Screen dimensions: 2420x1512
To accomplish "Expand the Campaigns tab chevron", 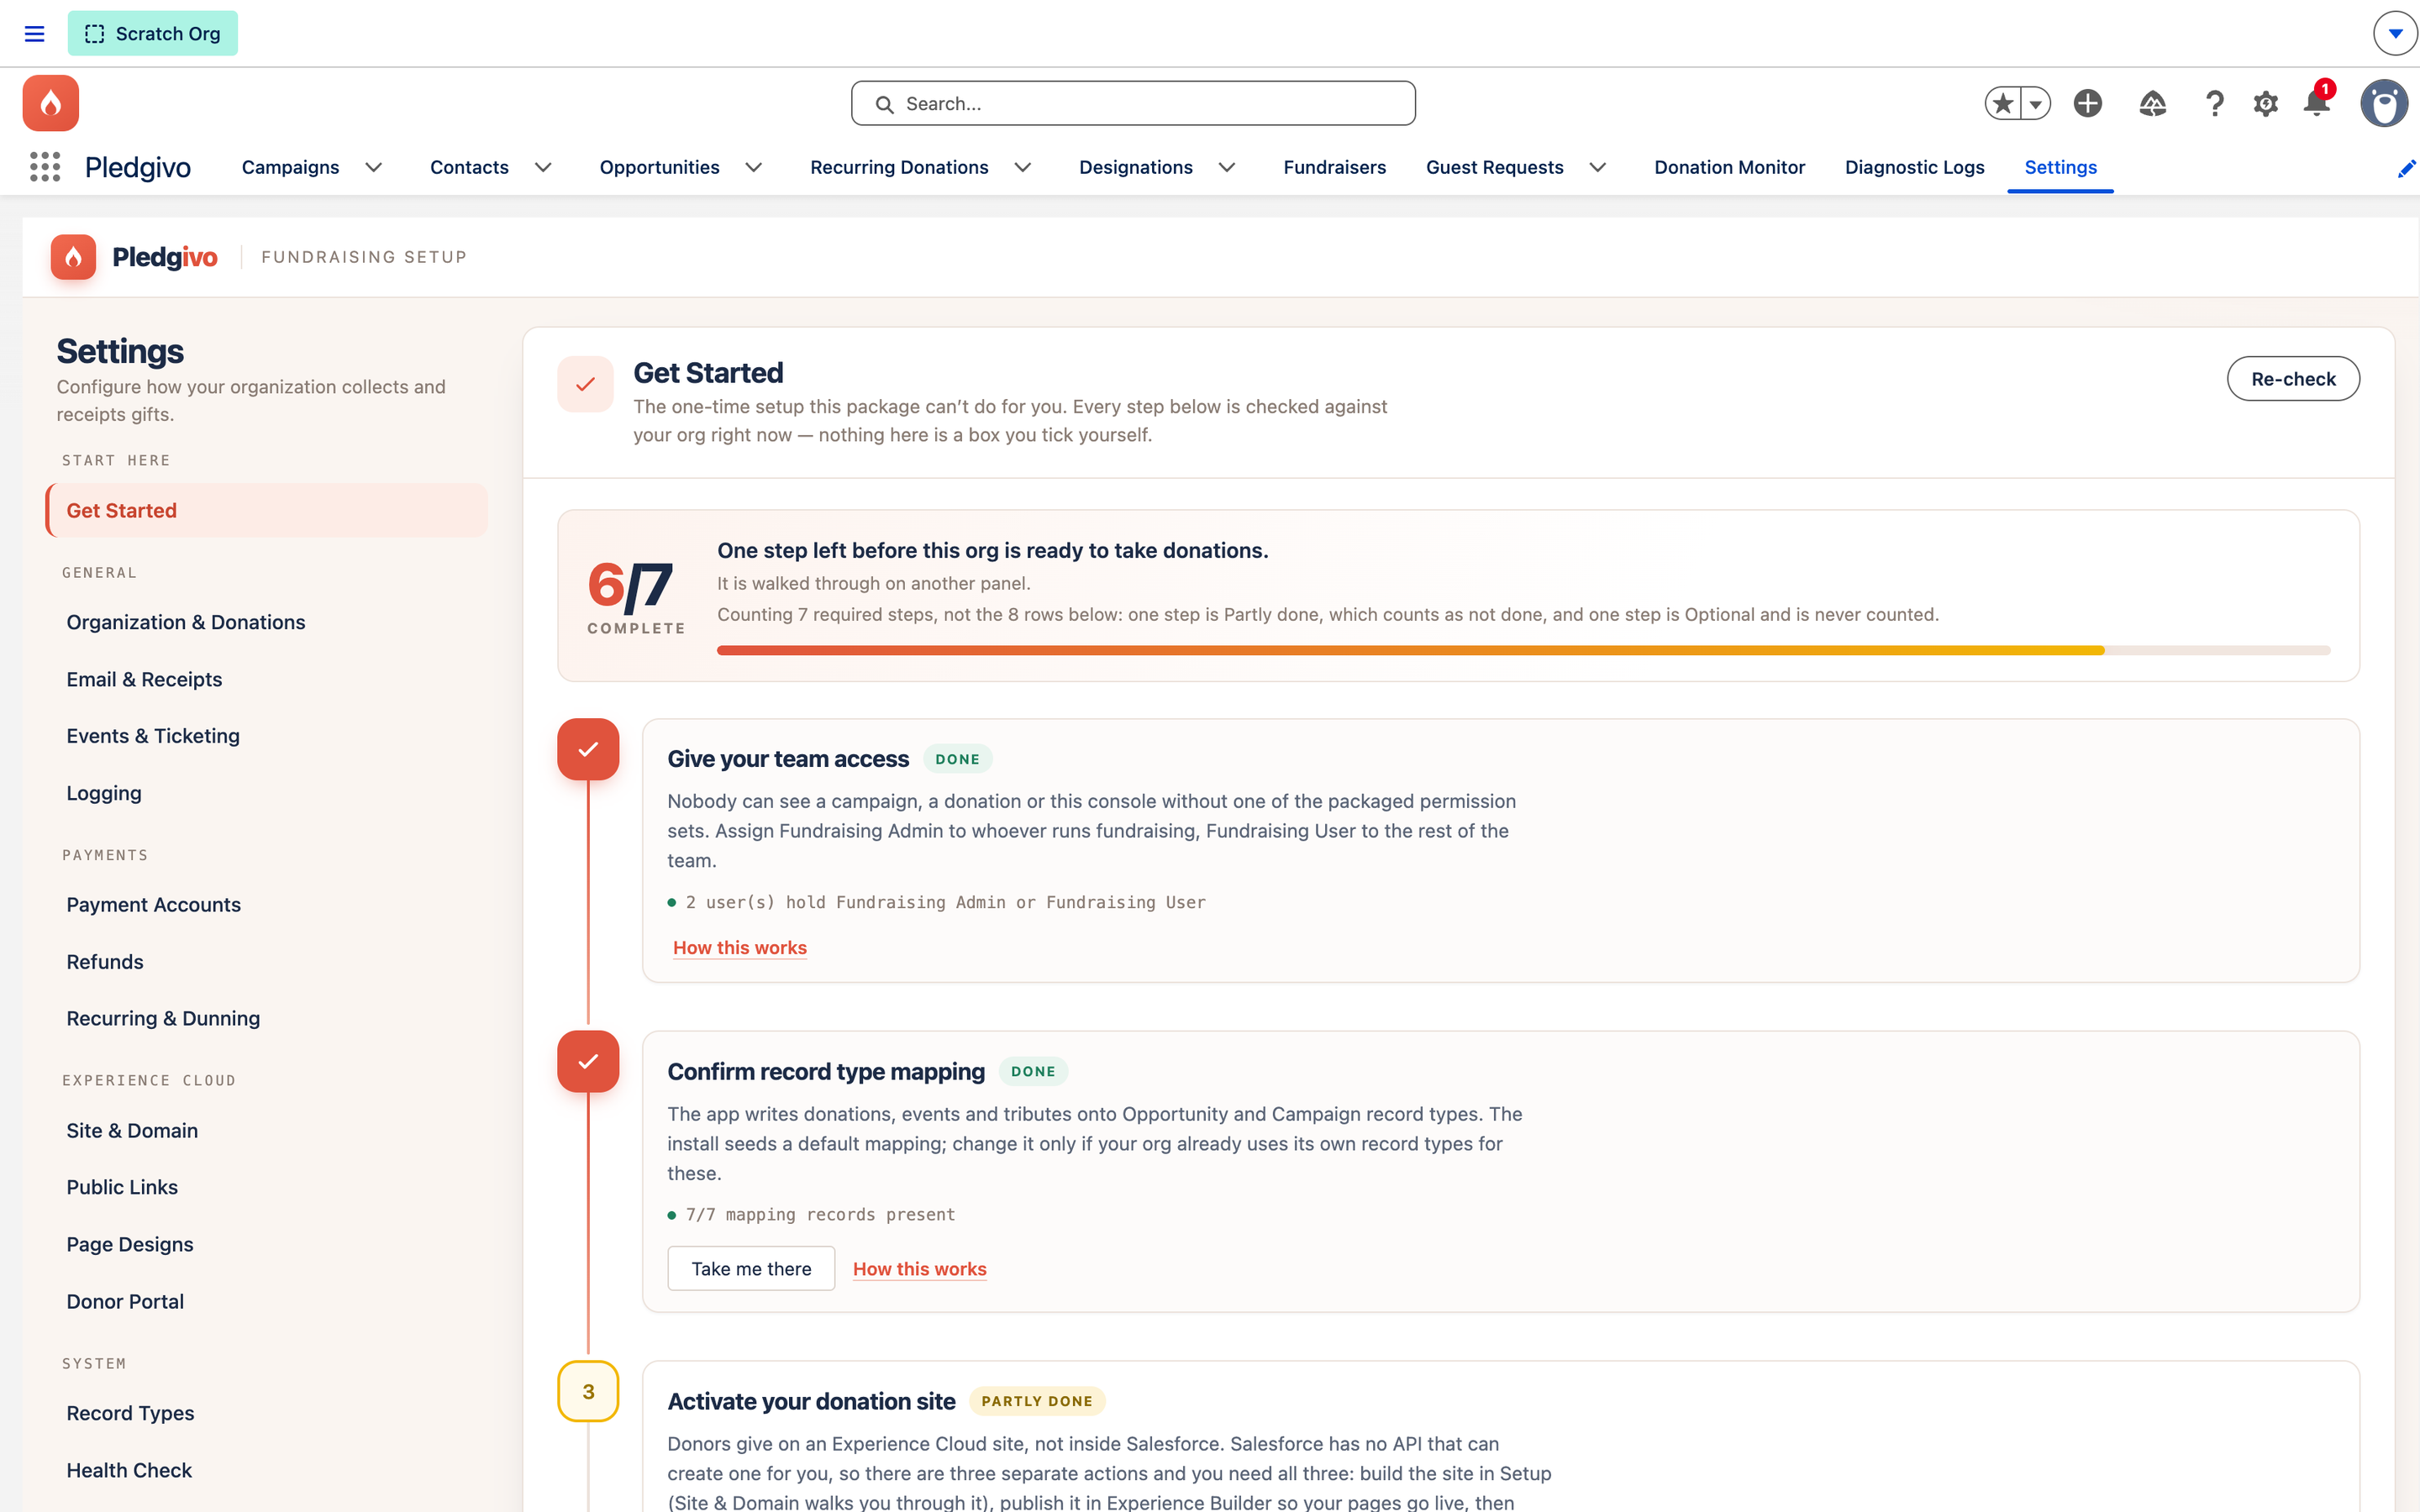I will [374, 167].
